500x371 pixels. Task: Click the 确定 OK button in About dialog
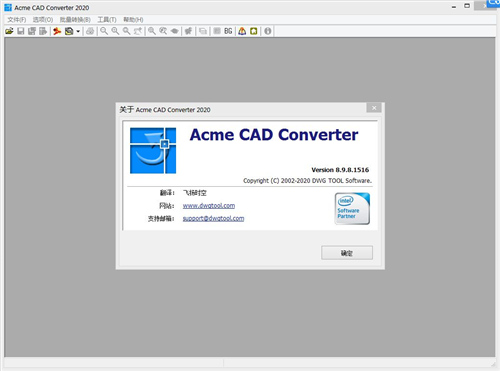(347, 253)
